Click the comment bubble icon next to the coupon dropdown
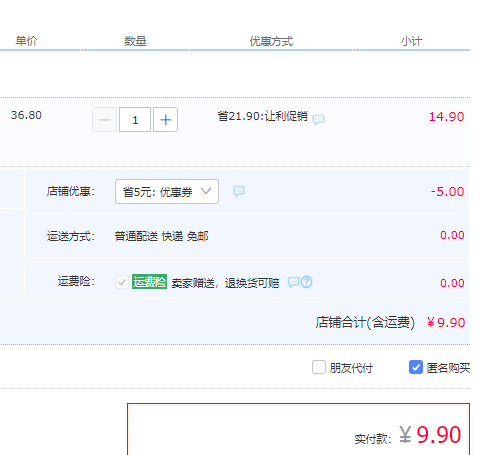 (239, 191)
